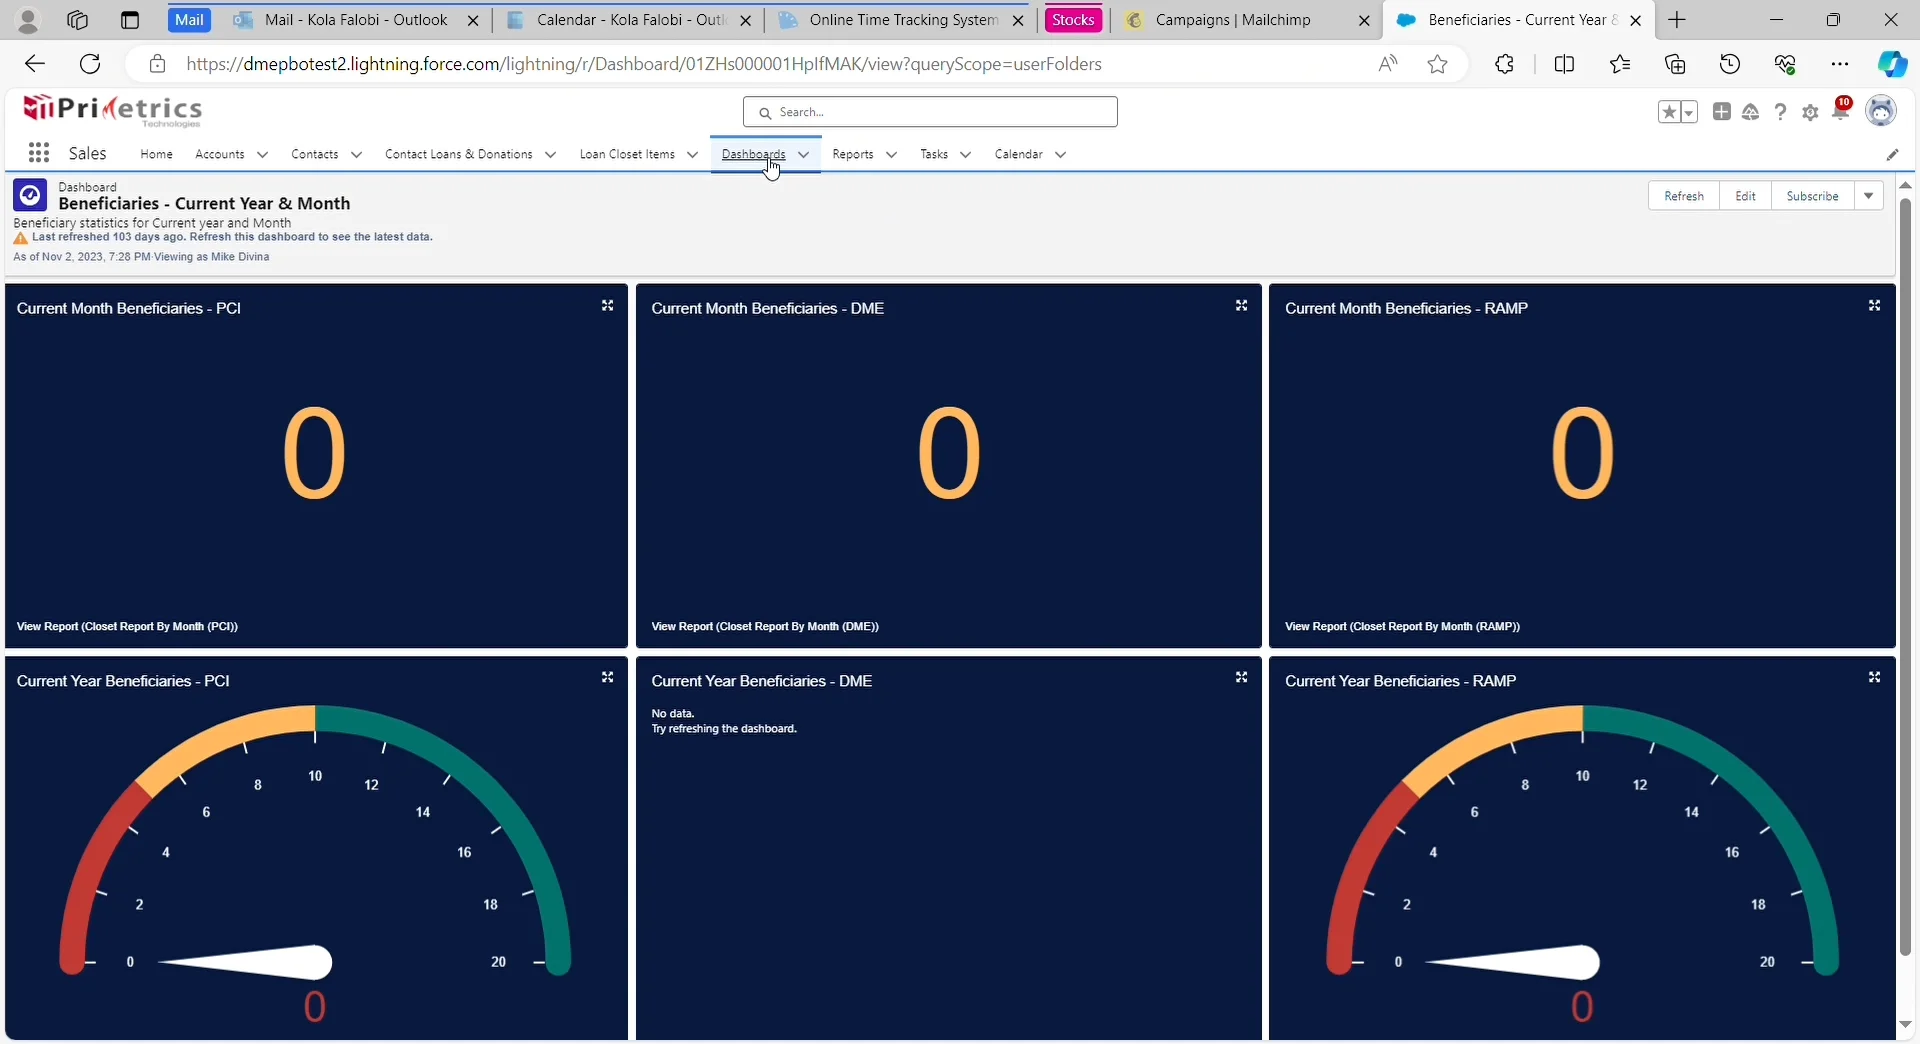Expand Current Month Beneficiaries - DME widget icon
The width and height of the screenshot is (1920, 1044).
tap(1241, 306)
